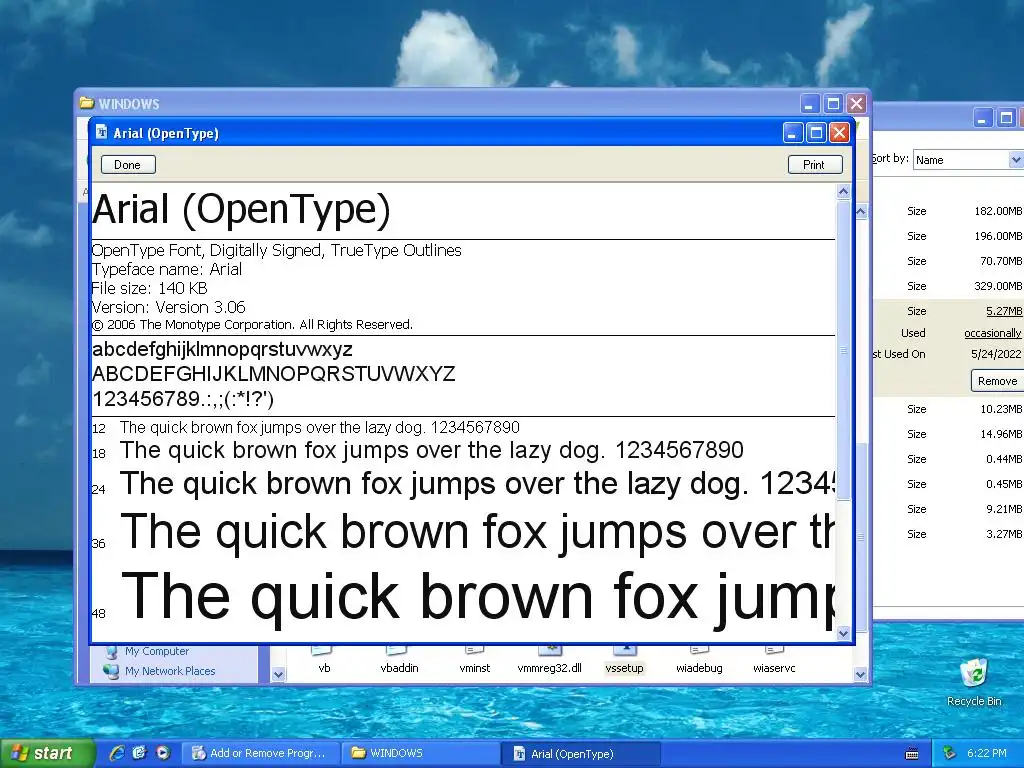Click the Print button in font viewer
This screenshot has width=1024, height=768.
click(x=814, y=165)
